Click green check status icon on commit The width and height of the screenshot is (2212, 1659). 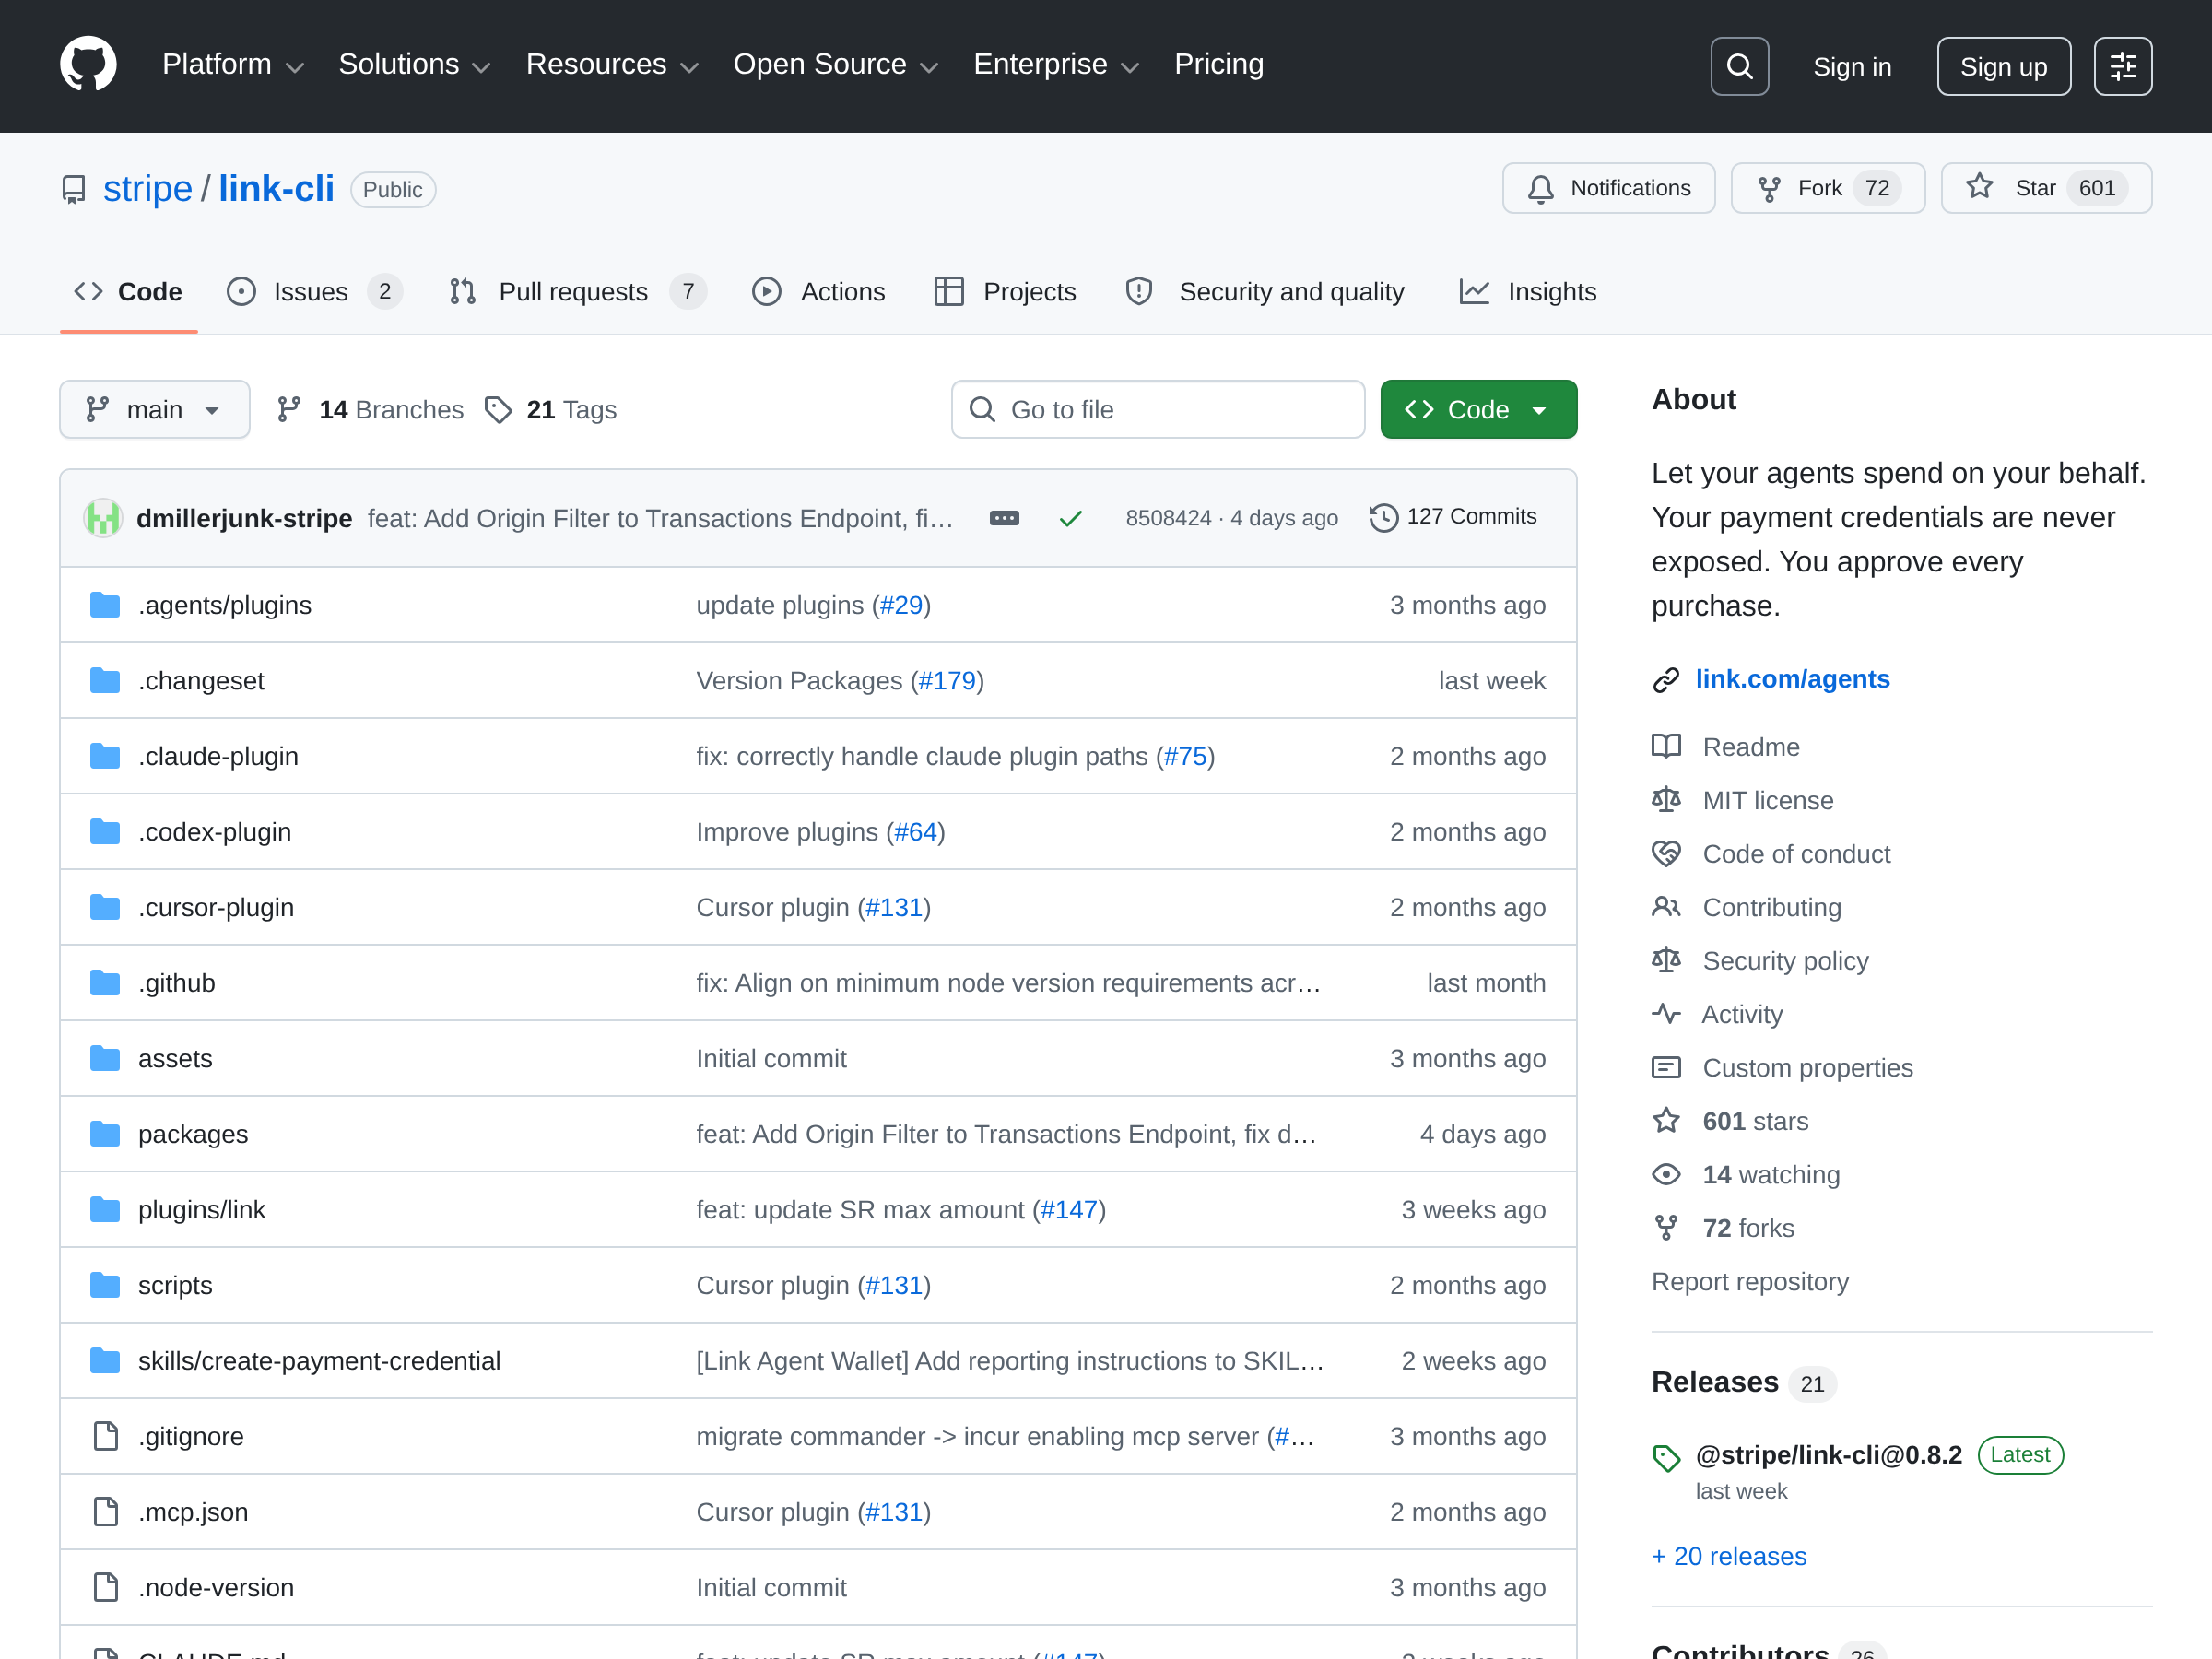pos(1070,518)
